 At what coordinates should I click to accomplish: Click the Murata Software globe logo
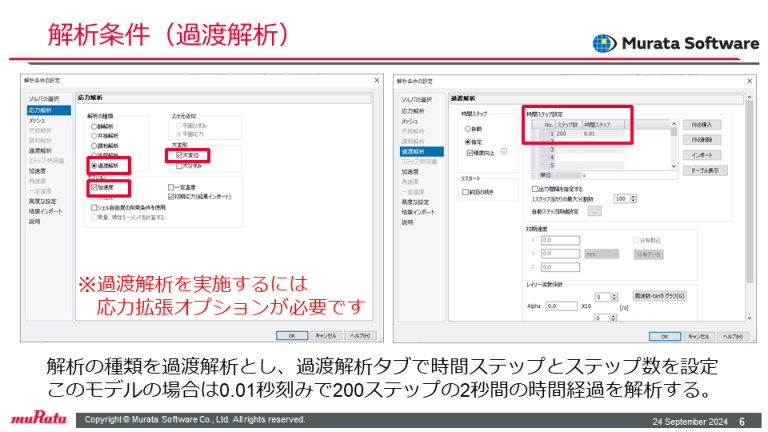[x=604, y=43]
